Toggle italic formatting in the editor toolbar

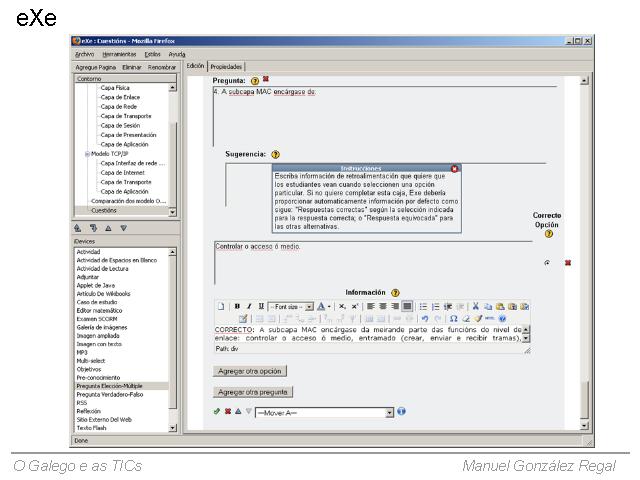[x=248, y=306]
